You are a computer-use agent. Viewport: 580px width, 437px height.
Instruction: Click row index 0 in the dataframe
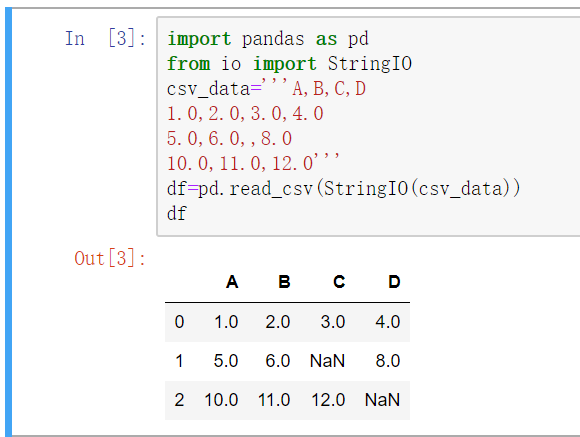(179, 322)
